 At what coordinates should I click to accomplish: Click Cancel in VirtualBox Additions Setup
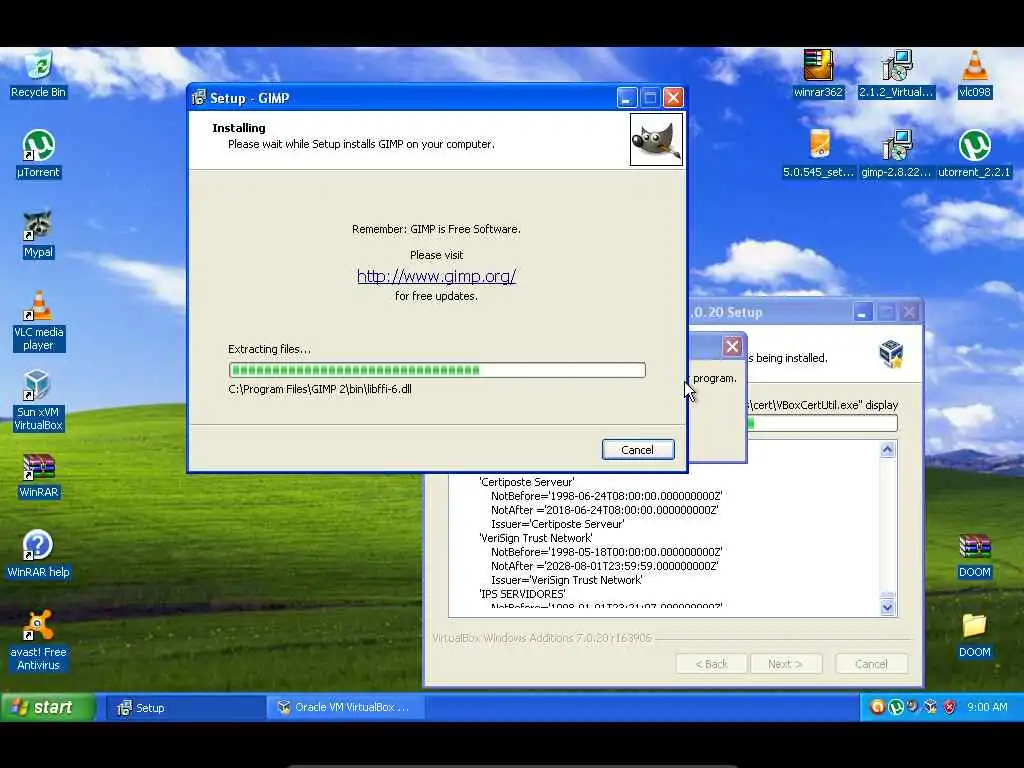pyautogui.click(x=871, y=664)
